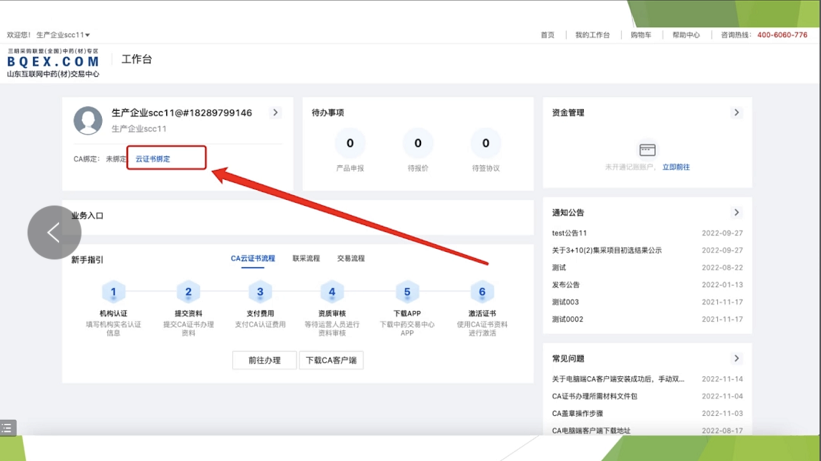Click the 待报价 count of 0
Image resolution: width=821 pixels, height=461 pixels.
418,144
